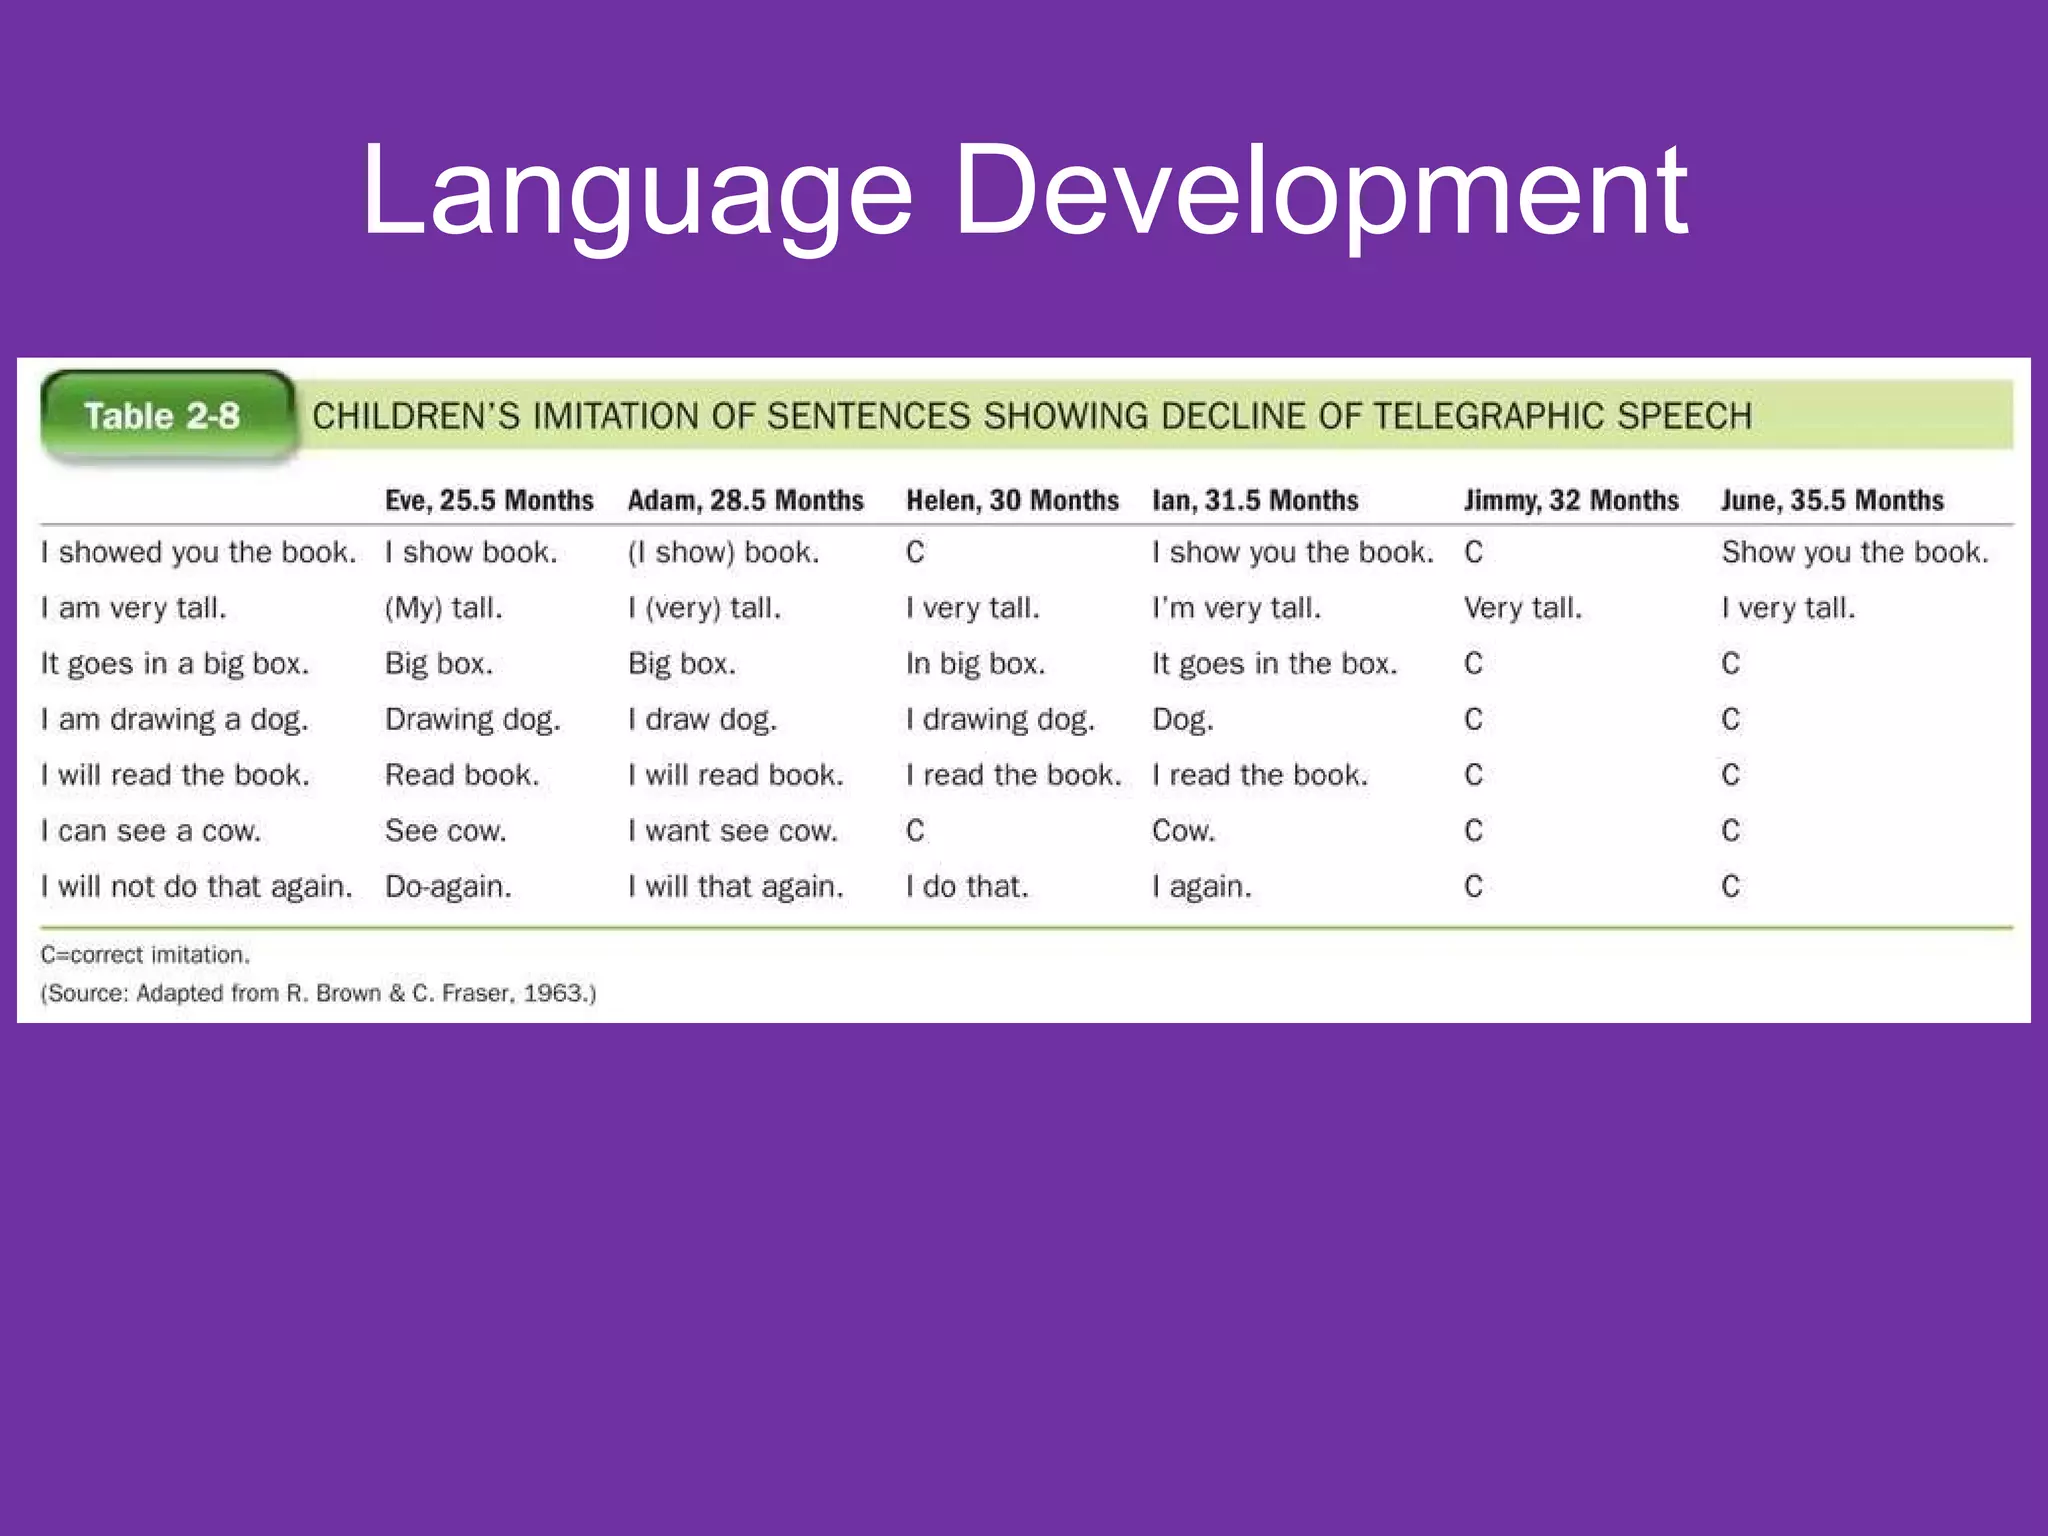This screenshot has width=2048, height=1536.
Task: Select sentence 'It goes in a big box.'
Action: 175,664
